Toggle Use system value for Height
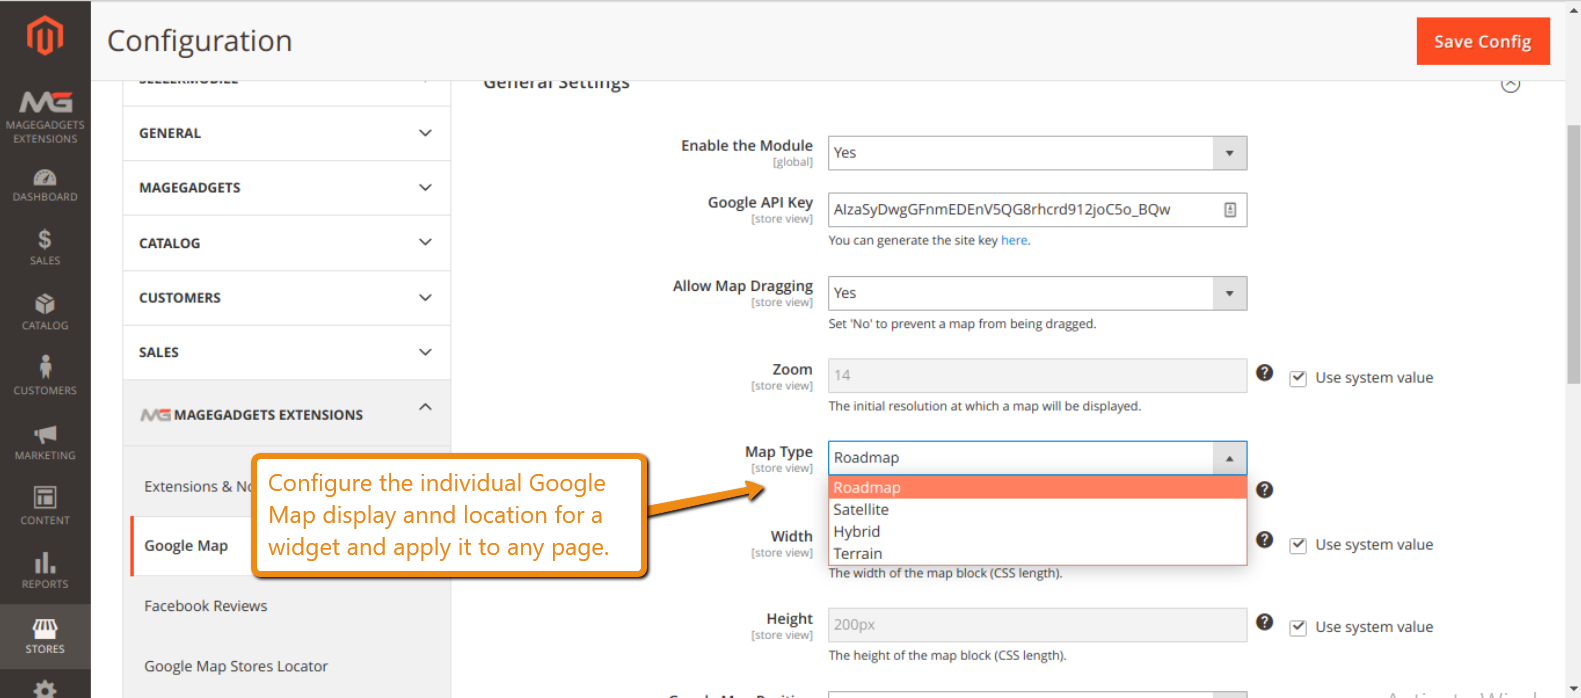The image size is (1581, 698). [x=1298, y=627]
